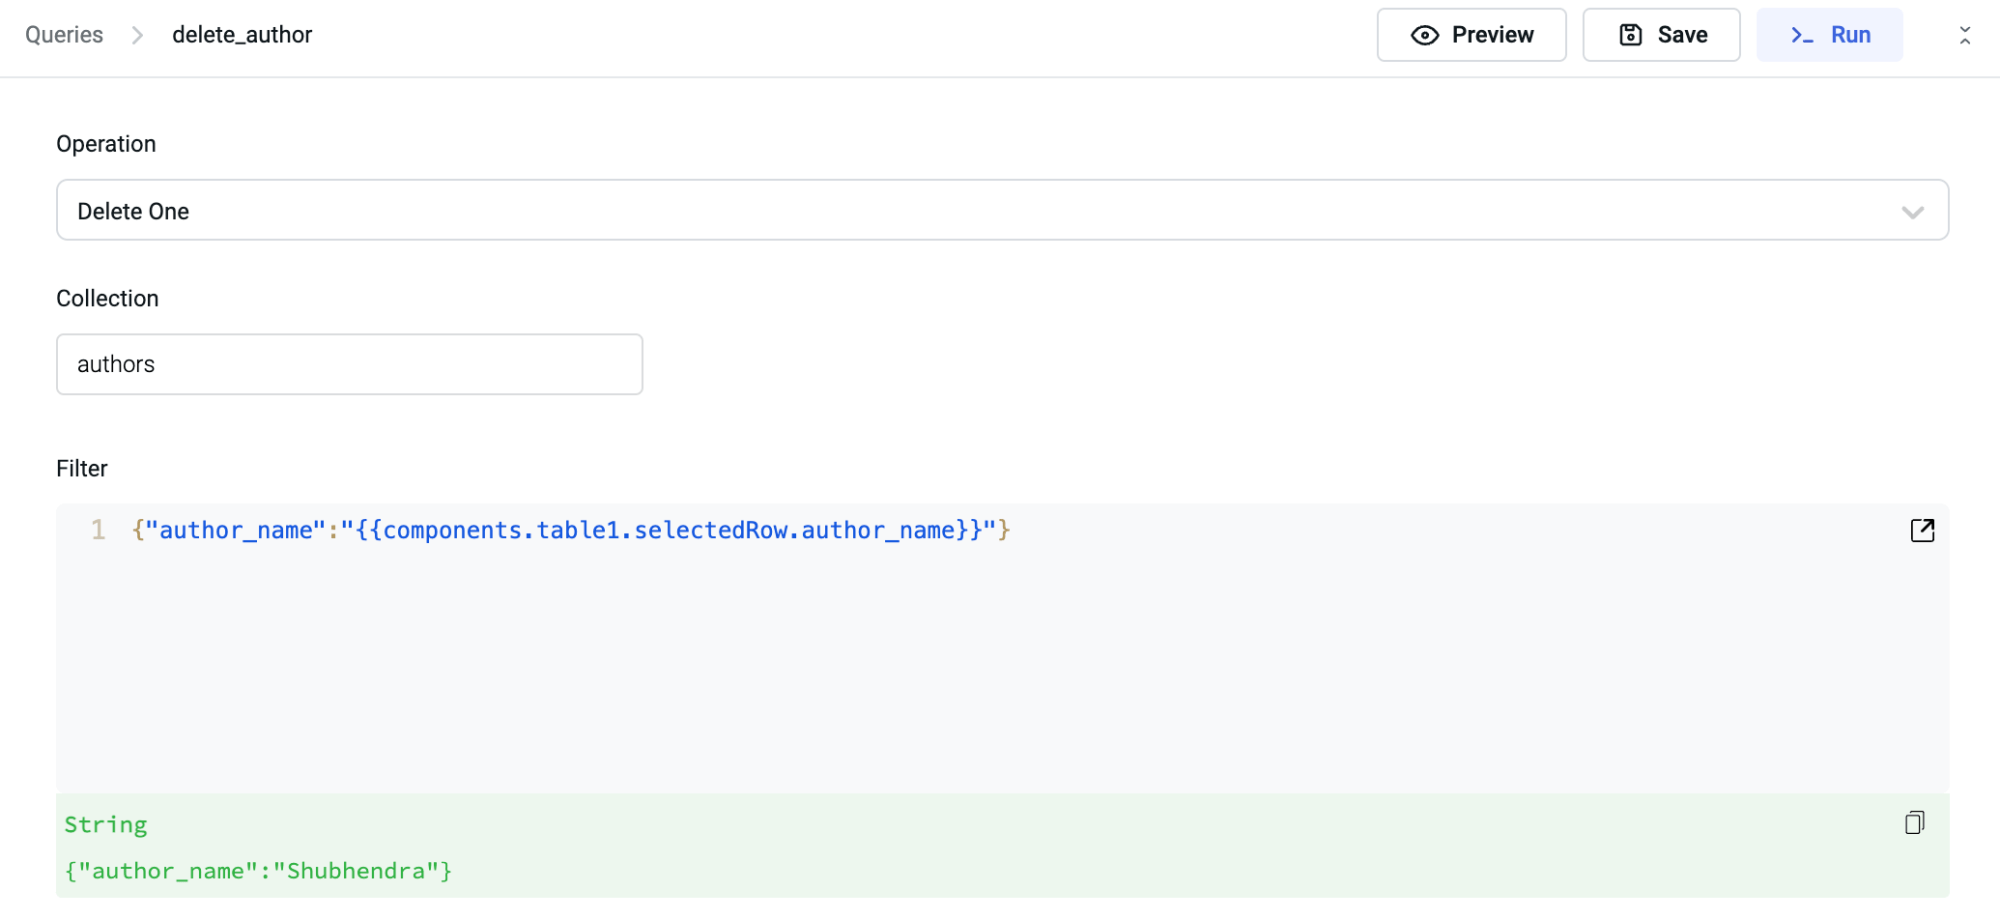Focus the Collection field containing authors

click(349, 364)
